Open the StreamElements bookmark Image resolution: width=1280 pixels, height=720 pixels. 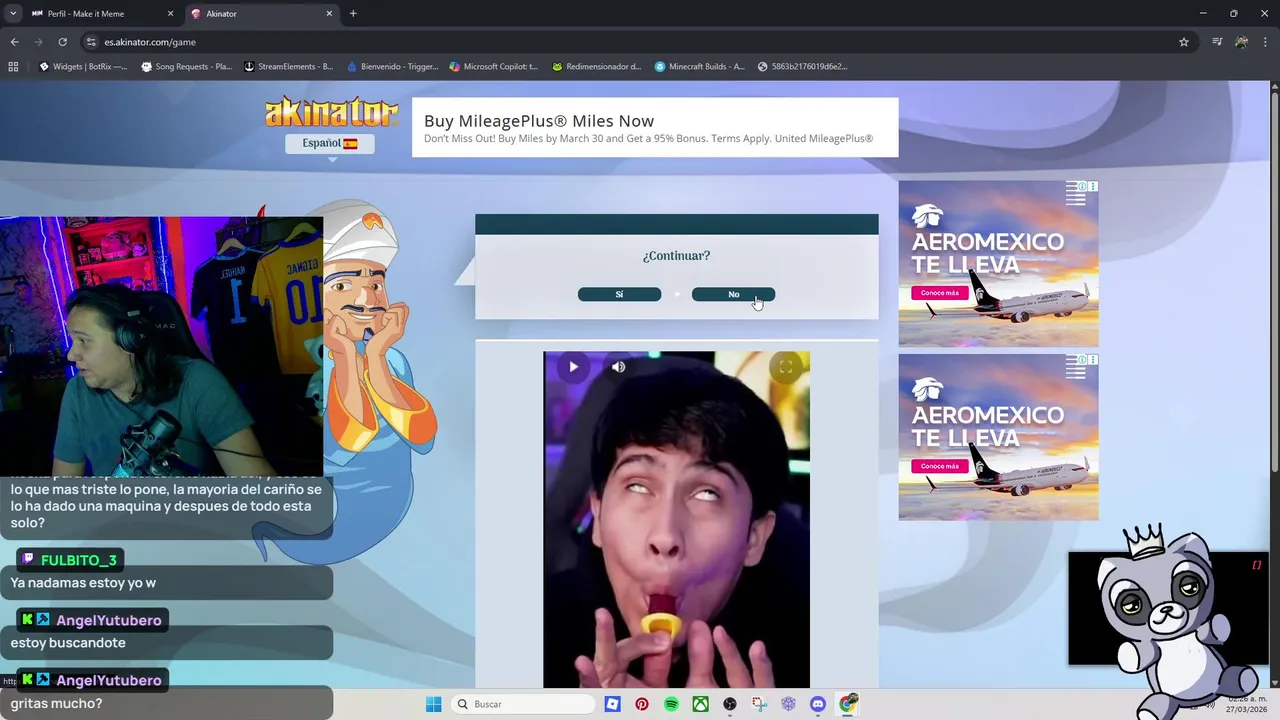[x=289, y=67]
